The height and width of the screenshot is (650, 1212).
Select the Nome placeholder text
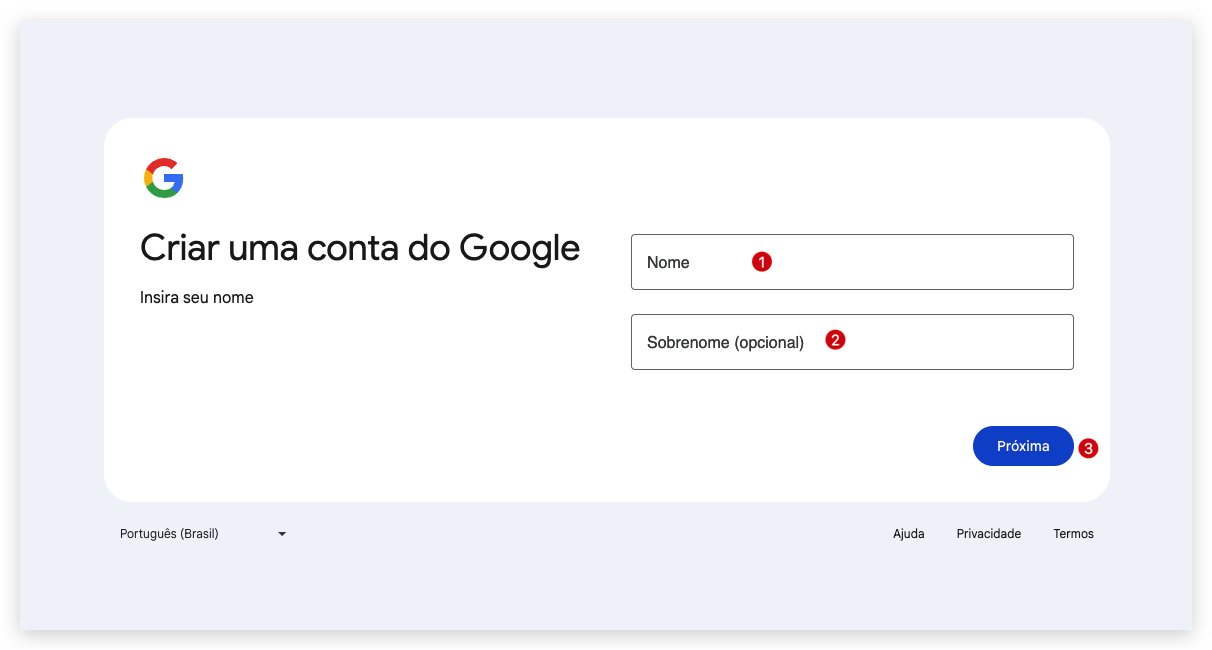(x=669, y=261)
